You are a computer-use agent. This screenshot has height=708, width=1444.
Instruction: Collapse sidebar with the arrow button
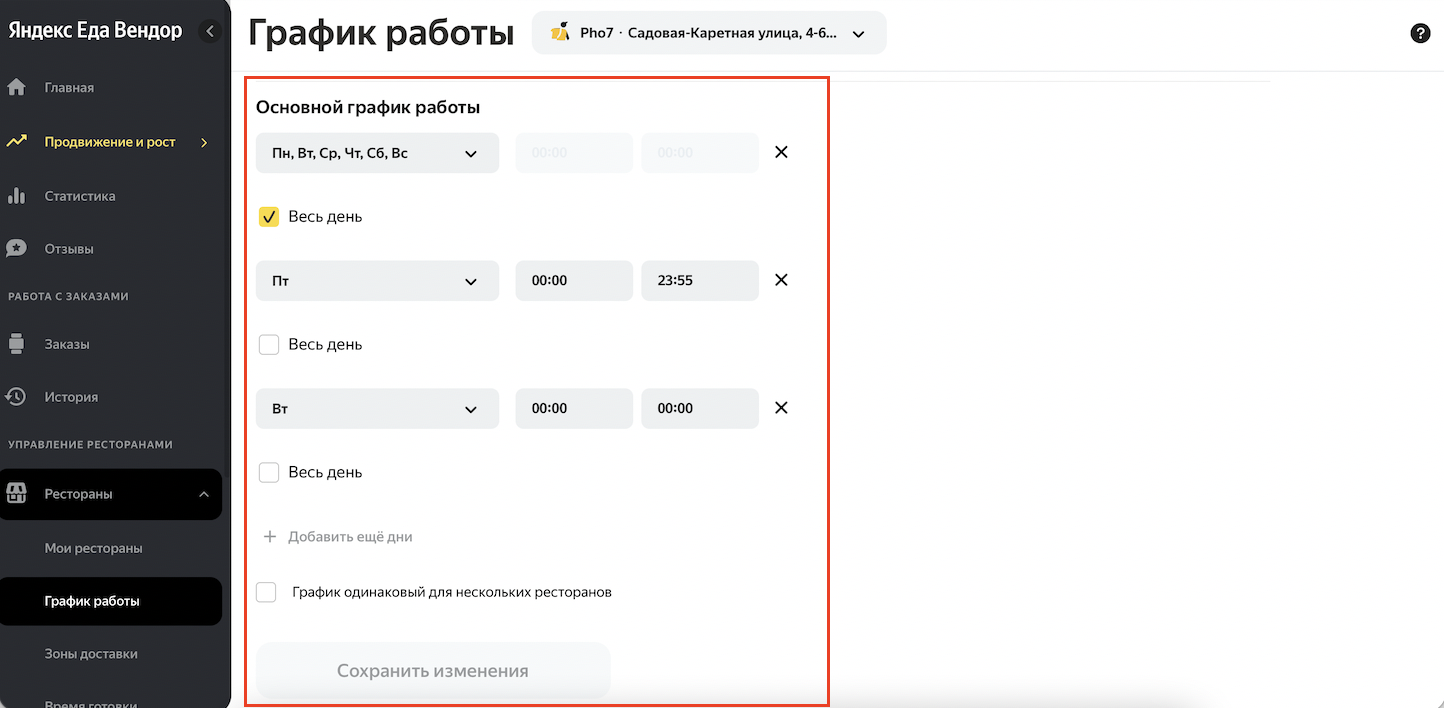point(210,31)
